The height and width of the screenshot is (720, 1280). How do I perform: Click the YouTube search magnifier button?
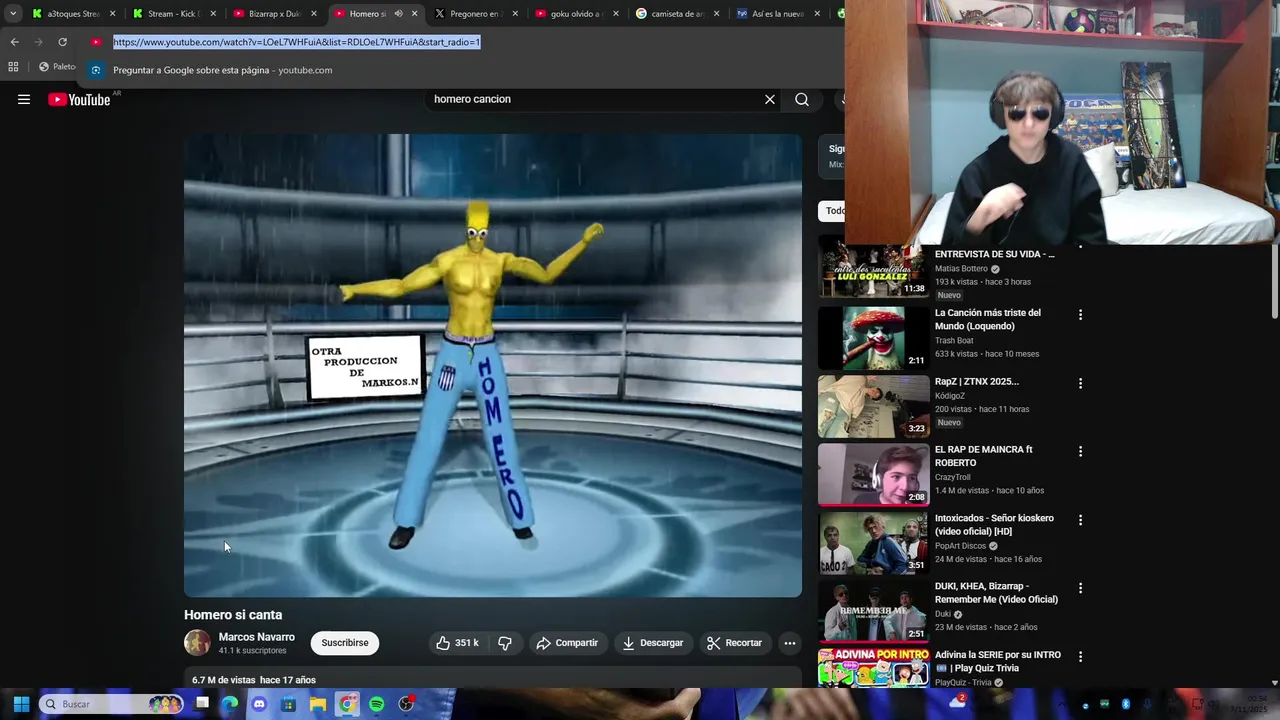tap(802, 99)
